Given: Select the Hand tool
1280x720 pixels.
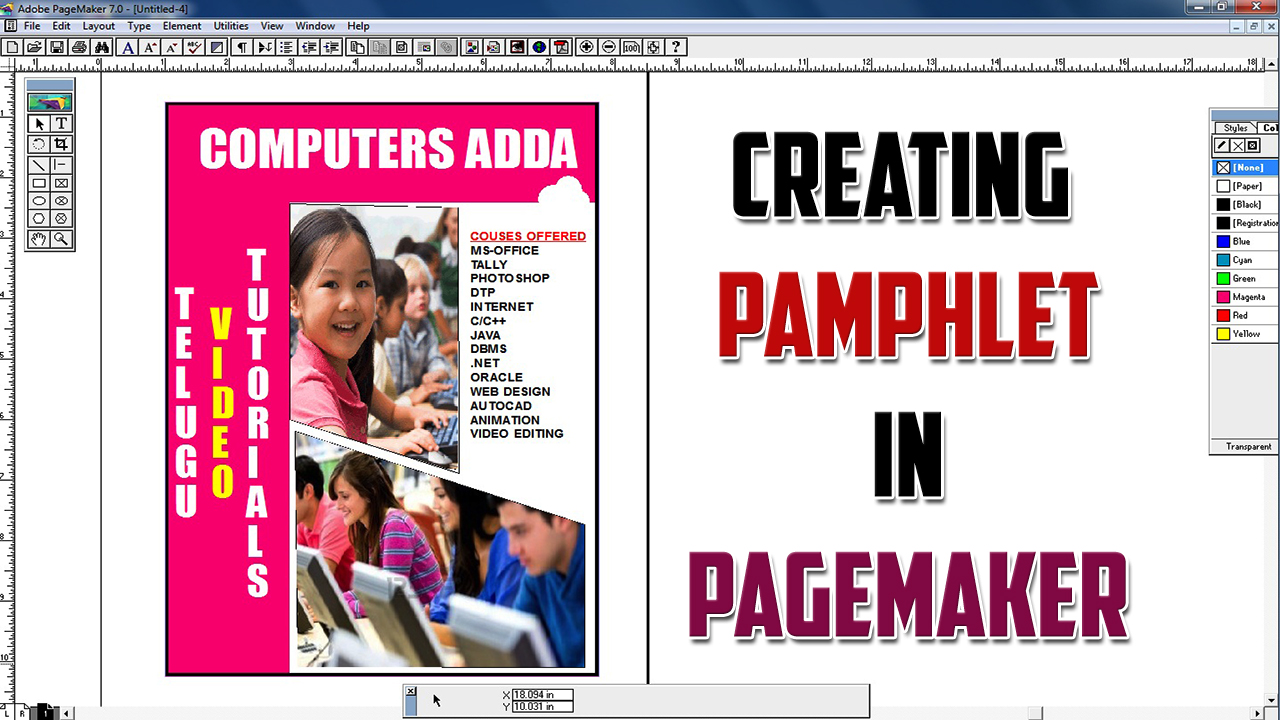Looking at the screenshot, I should point(38,238).
